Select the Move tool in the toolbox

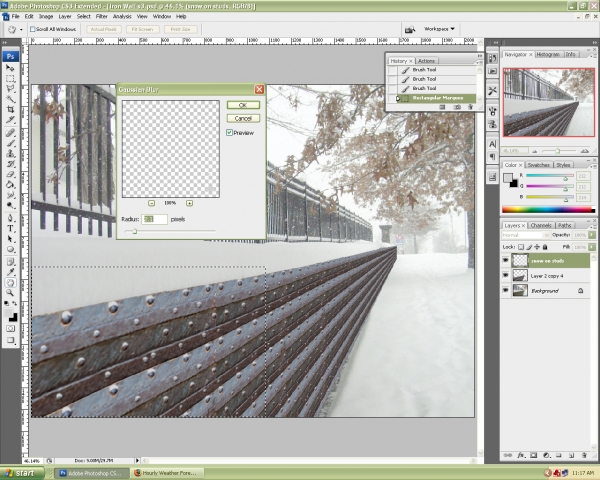10,68
